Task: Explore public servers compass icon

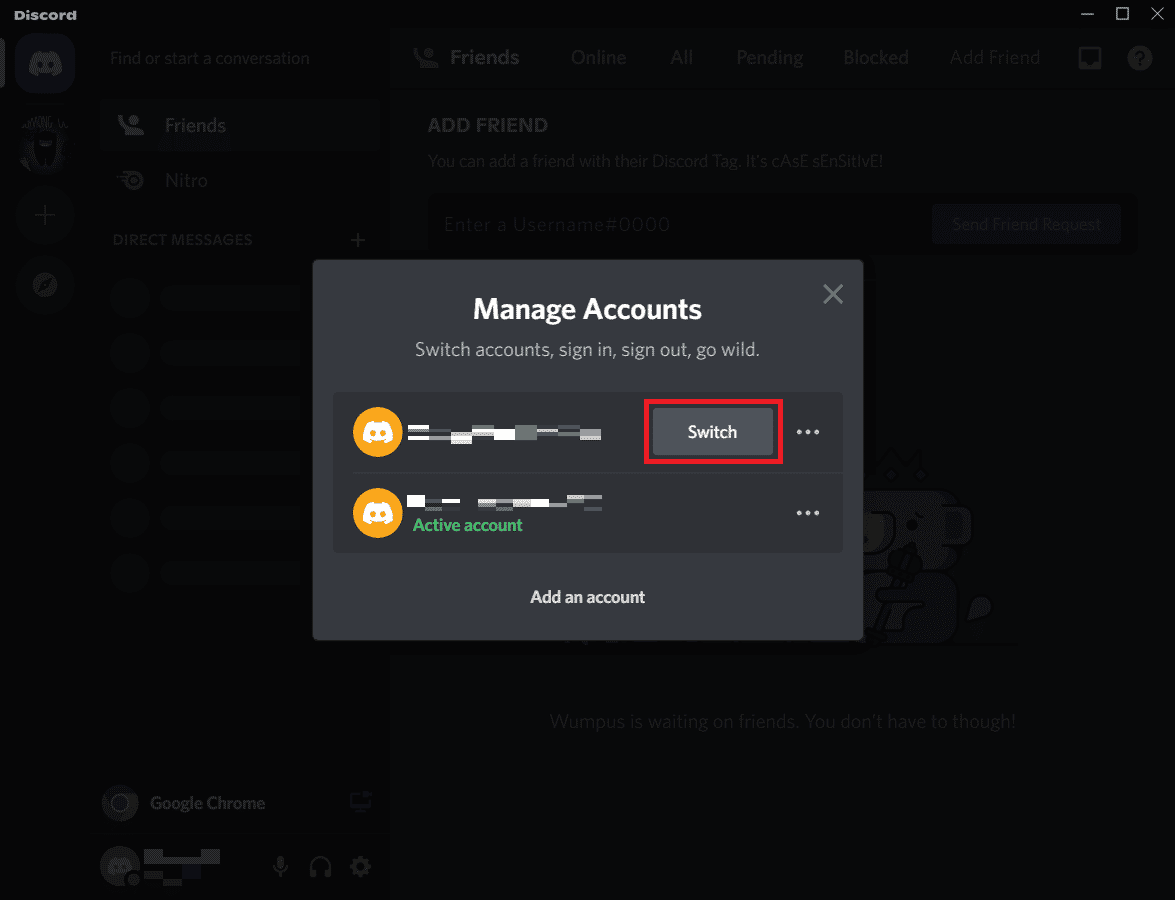Action: pyautogui.click(x=45, y=285)
